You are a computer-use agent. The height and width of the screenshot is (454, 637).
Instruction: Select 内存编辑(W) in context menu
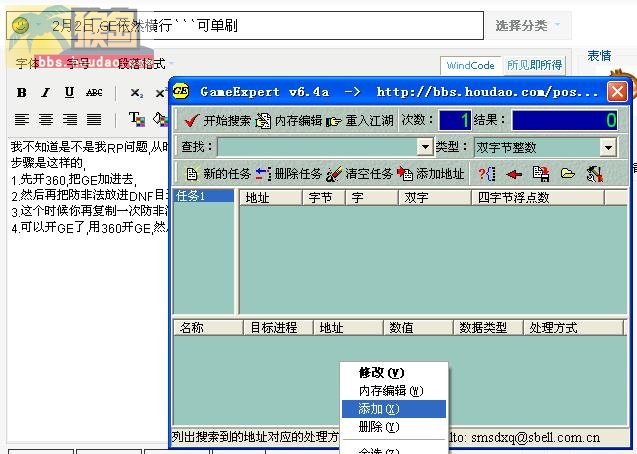(x=394, y=391)
